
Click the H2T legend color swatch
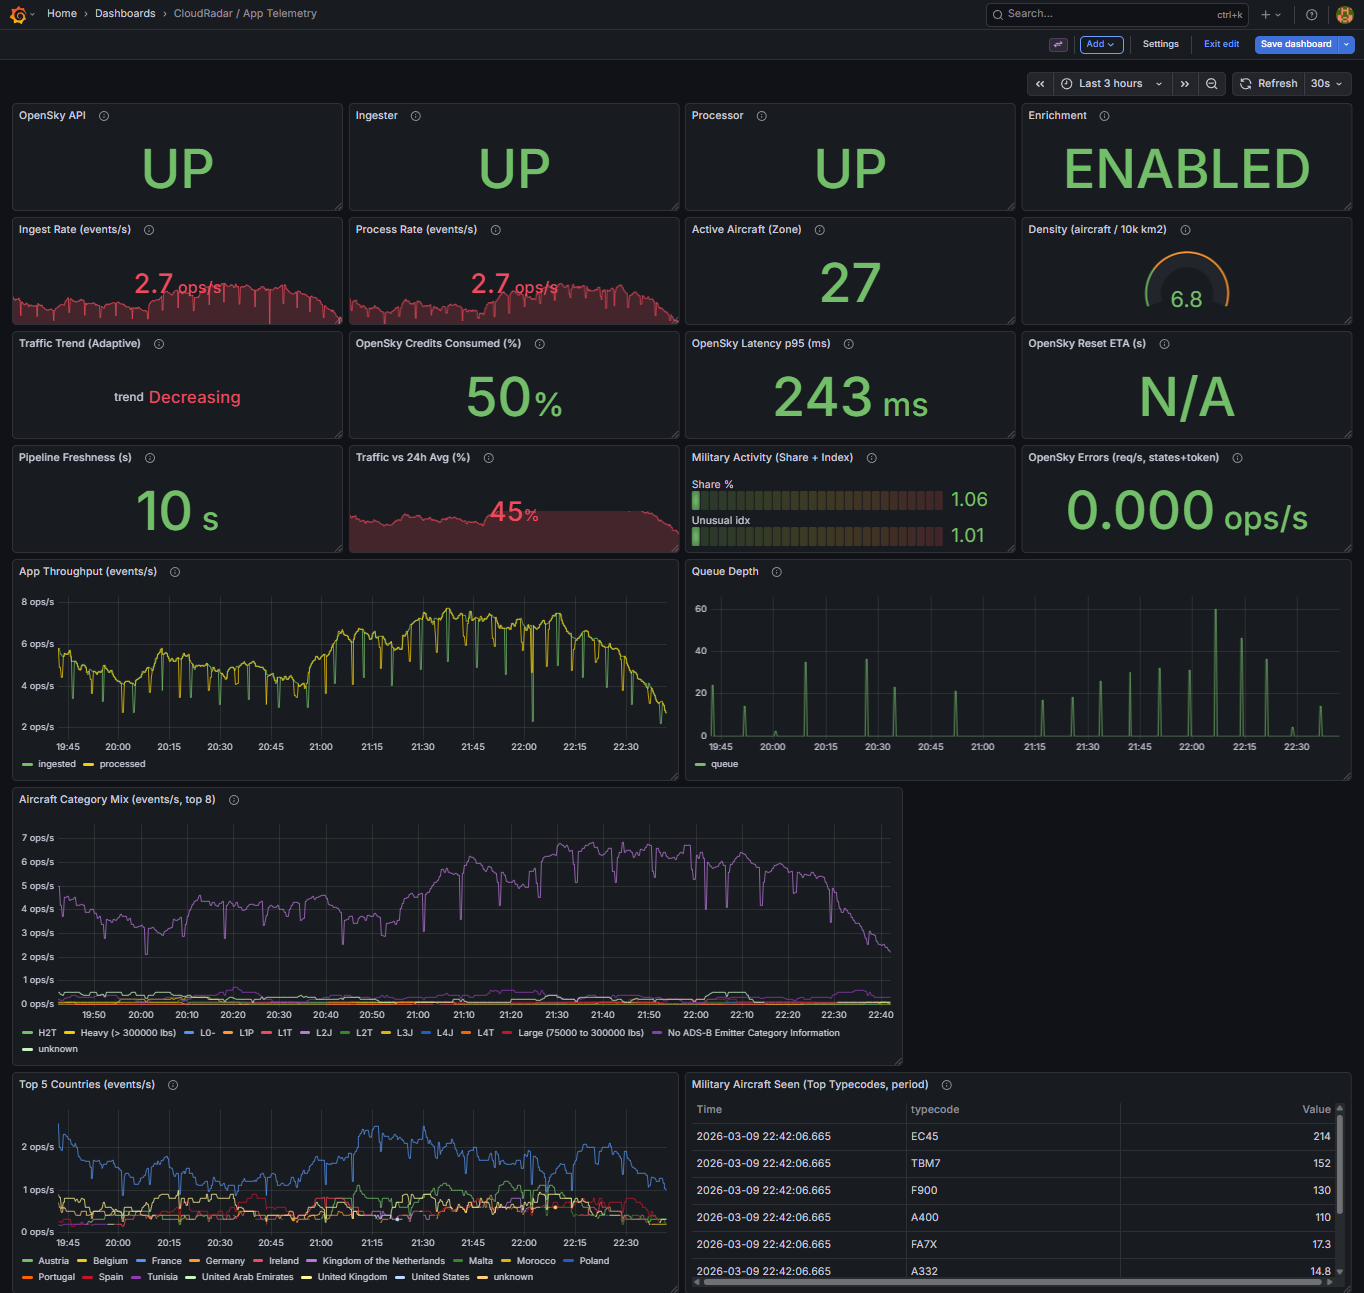click(26, 1032)
